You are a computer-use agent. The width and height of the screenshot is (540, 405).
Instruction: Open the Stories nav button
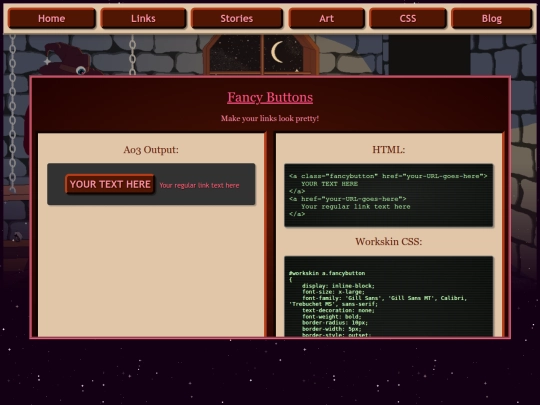click(x=237, y=18)
